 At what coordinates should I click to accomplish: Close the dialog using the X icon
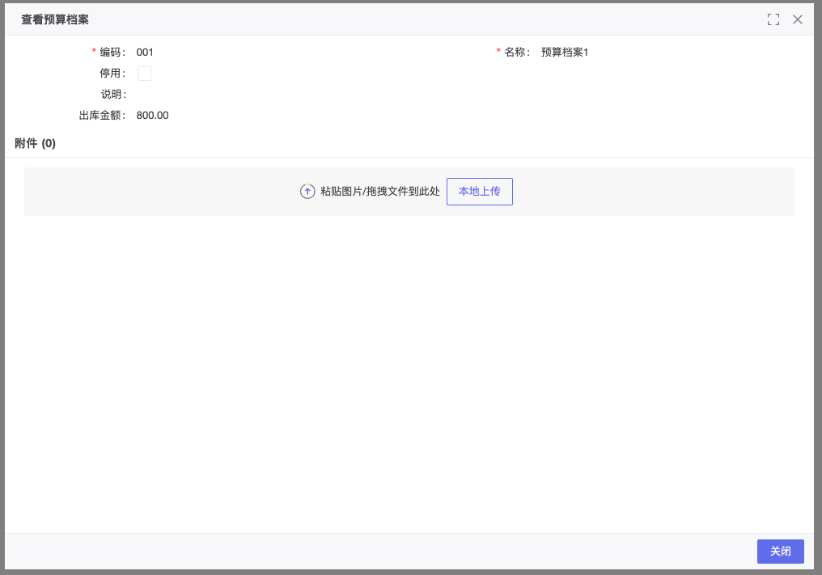pyautogui.click(x=798, y=20)
